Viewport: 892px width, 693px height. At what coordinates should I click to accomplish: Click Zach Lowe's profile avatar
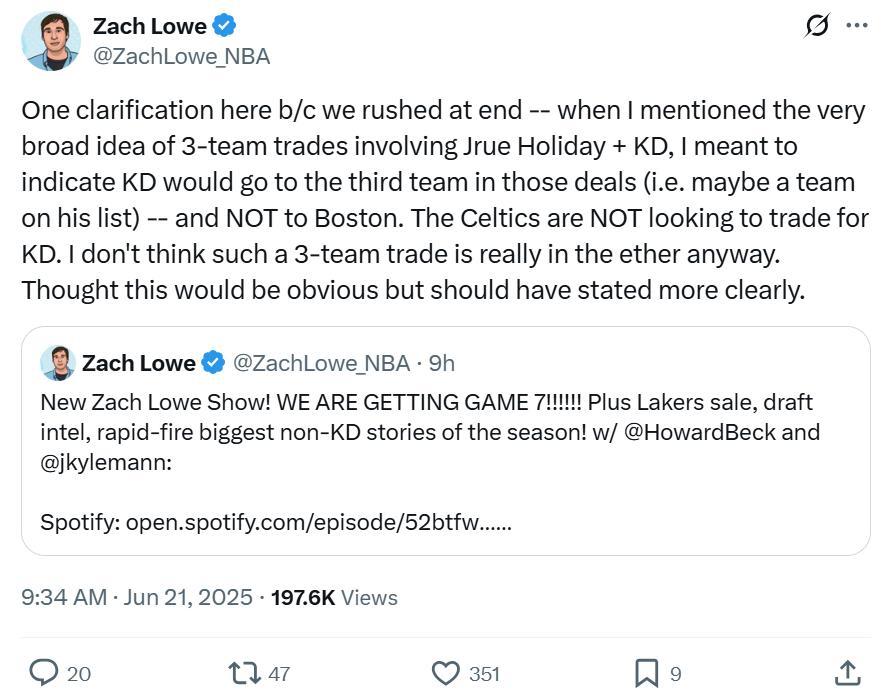click(x=51, y=41)
